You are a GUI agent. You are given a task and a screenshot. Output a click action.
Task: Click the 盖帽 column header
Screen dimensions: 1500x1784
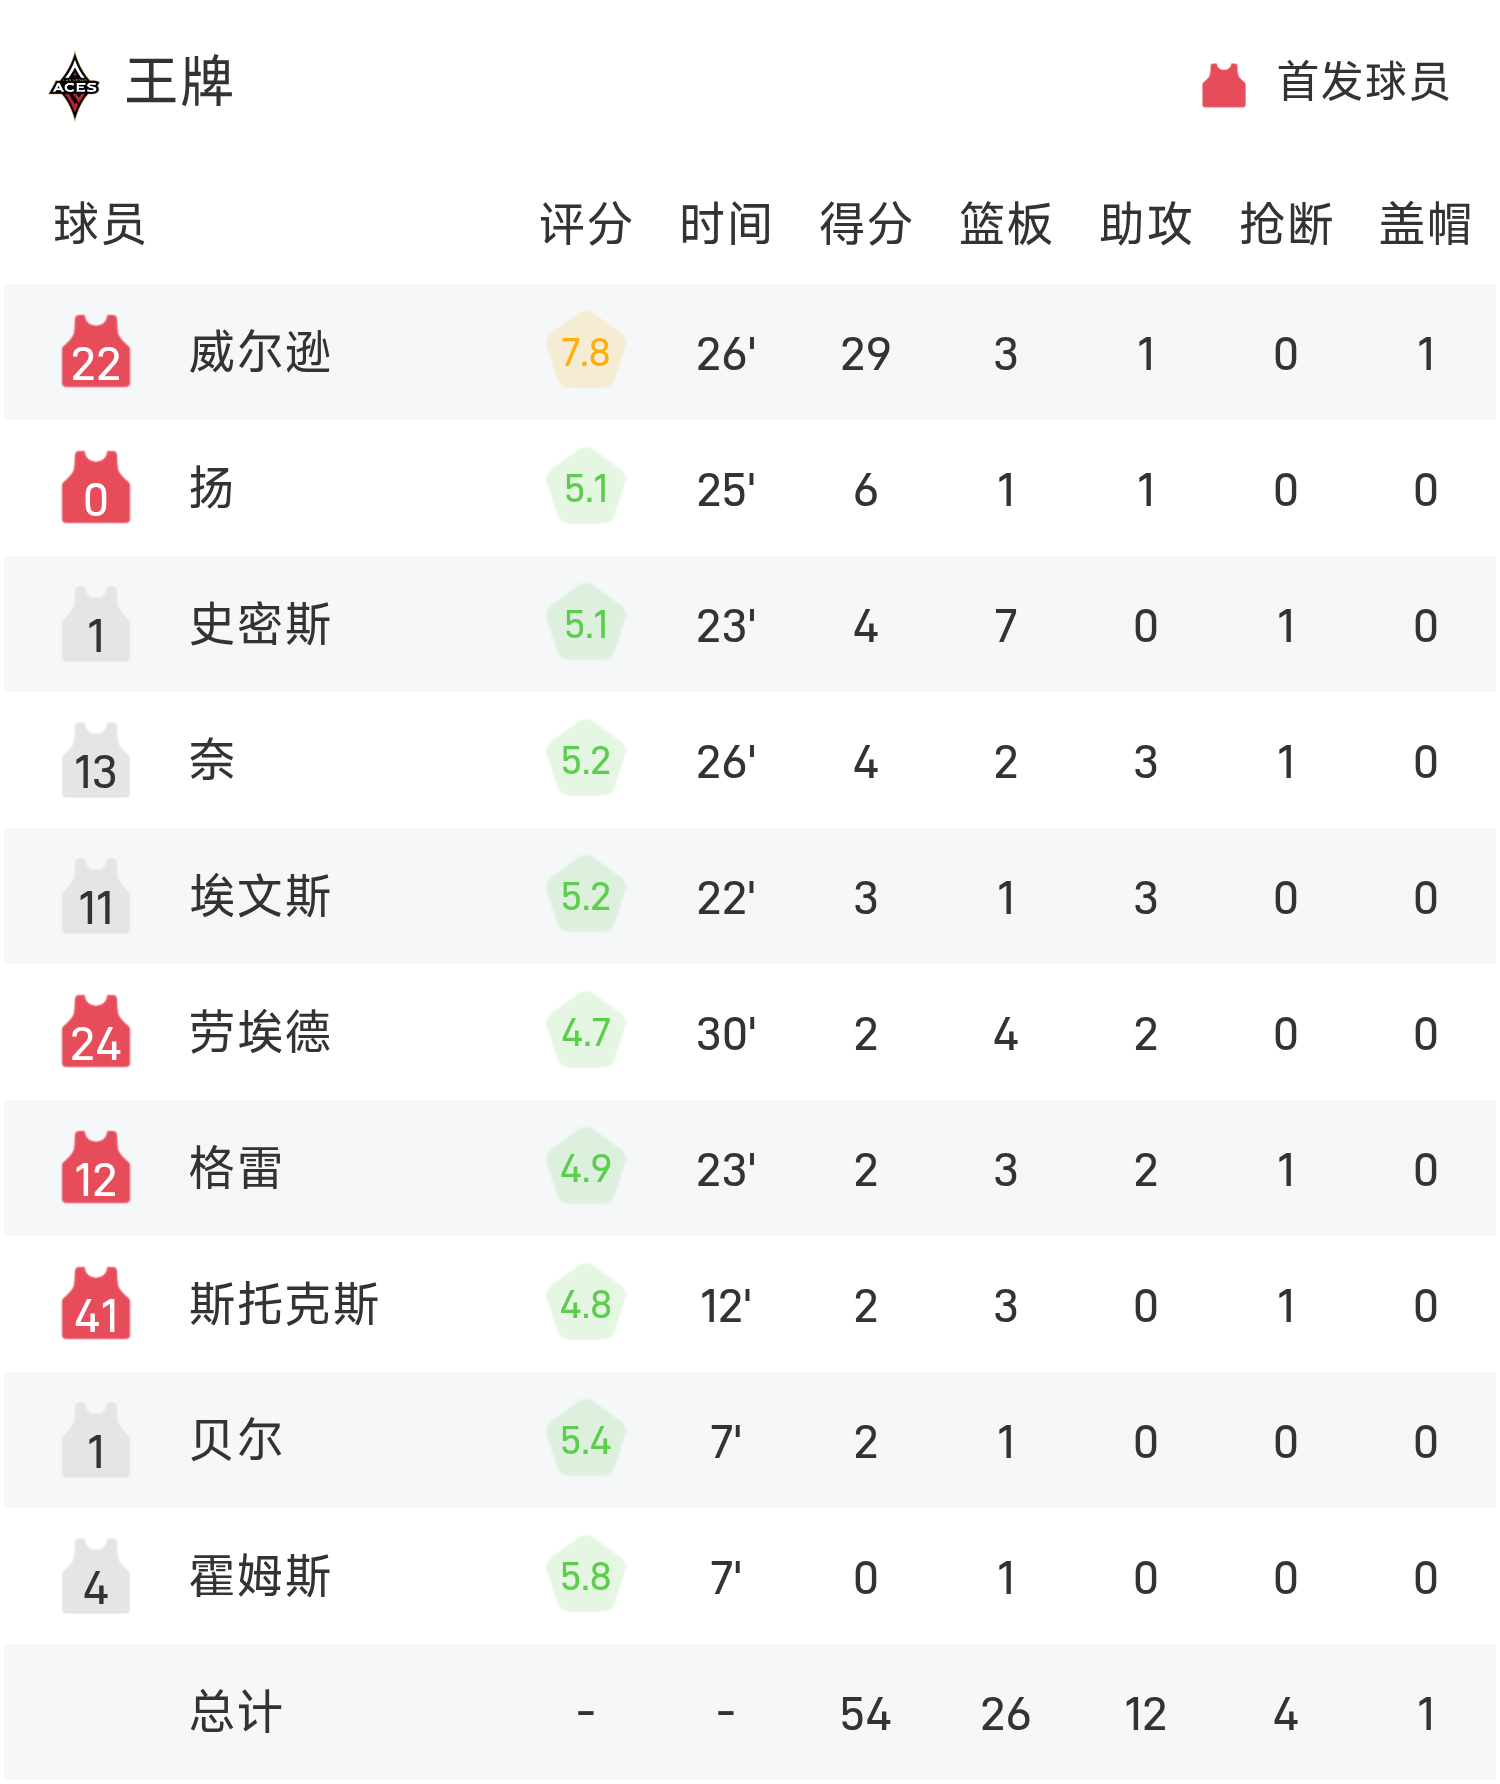pos(1425,223)
